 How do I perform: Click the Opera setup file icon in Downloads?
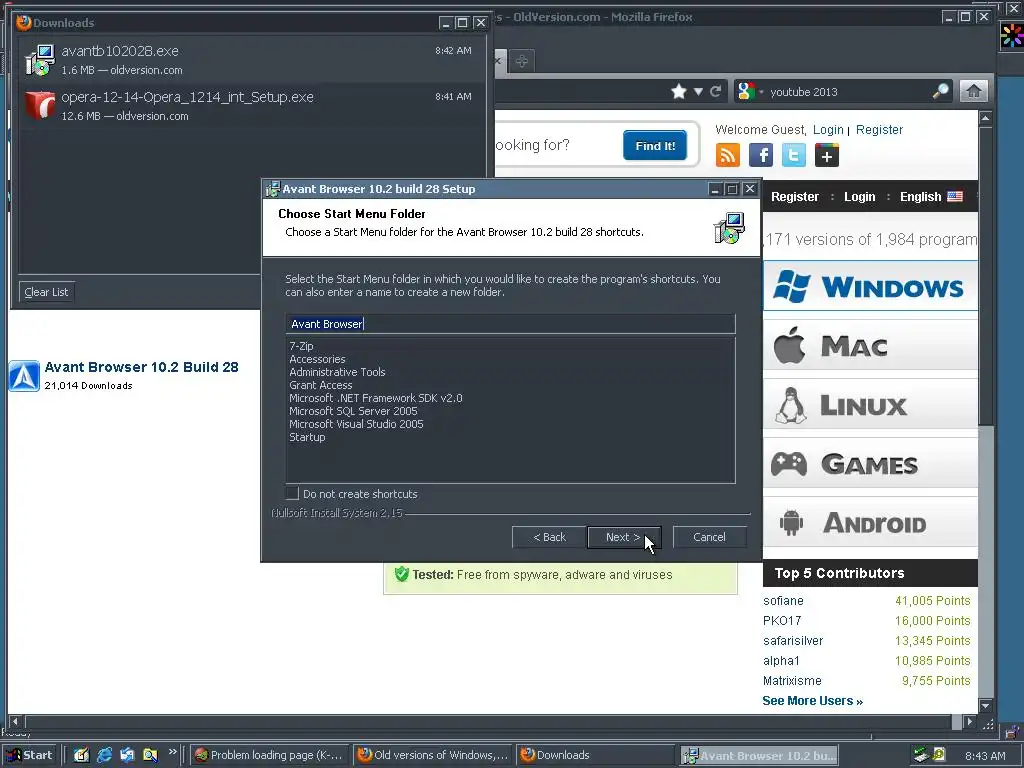(x=40, y=105)
